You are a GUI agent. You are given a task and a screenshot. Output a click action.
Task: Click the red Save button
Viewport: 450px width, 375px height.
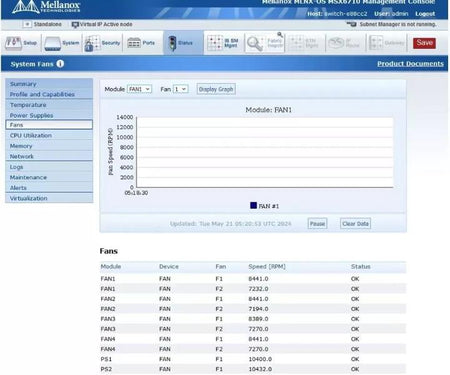tap(424, 43)
